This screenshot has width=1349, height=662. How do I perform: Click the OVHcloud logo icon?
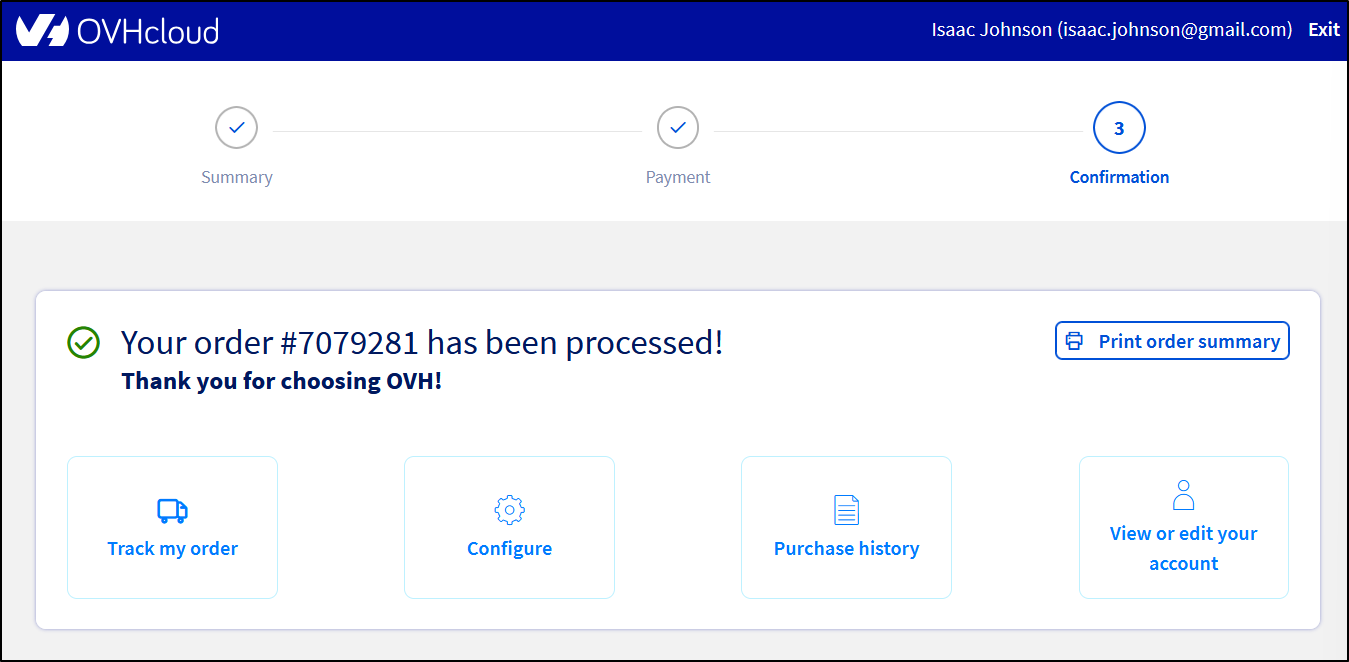[42, 31]
